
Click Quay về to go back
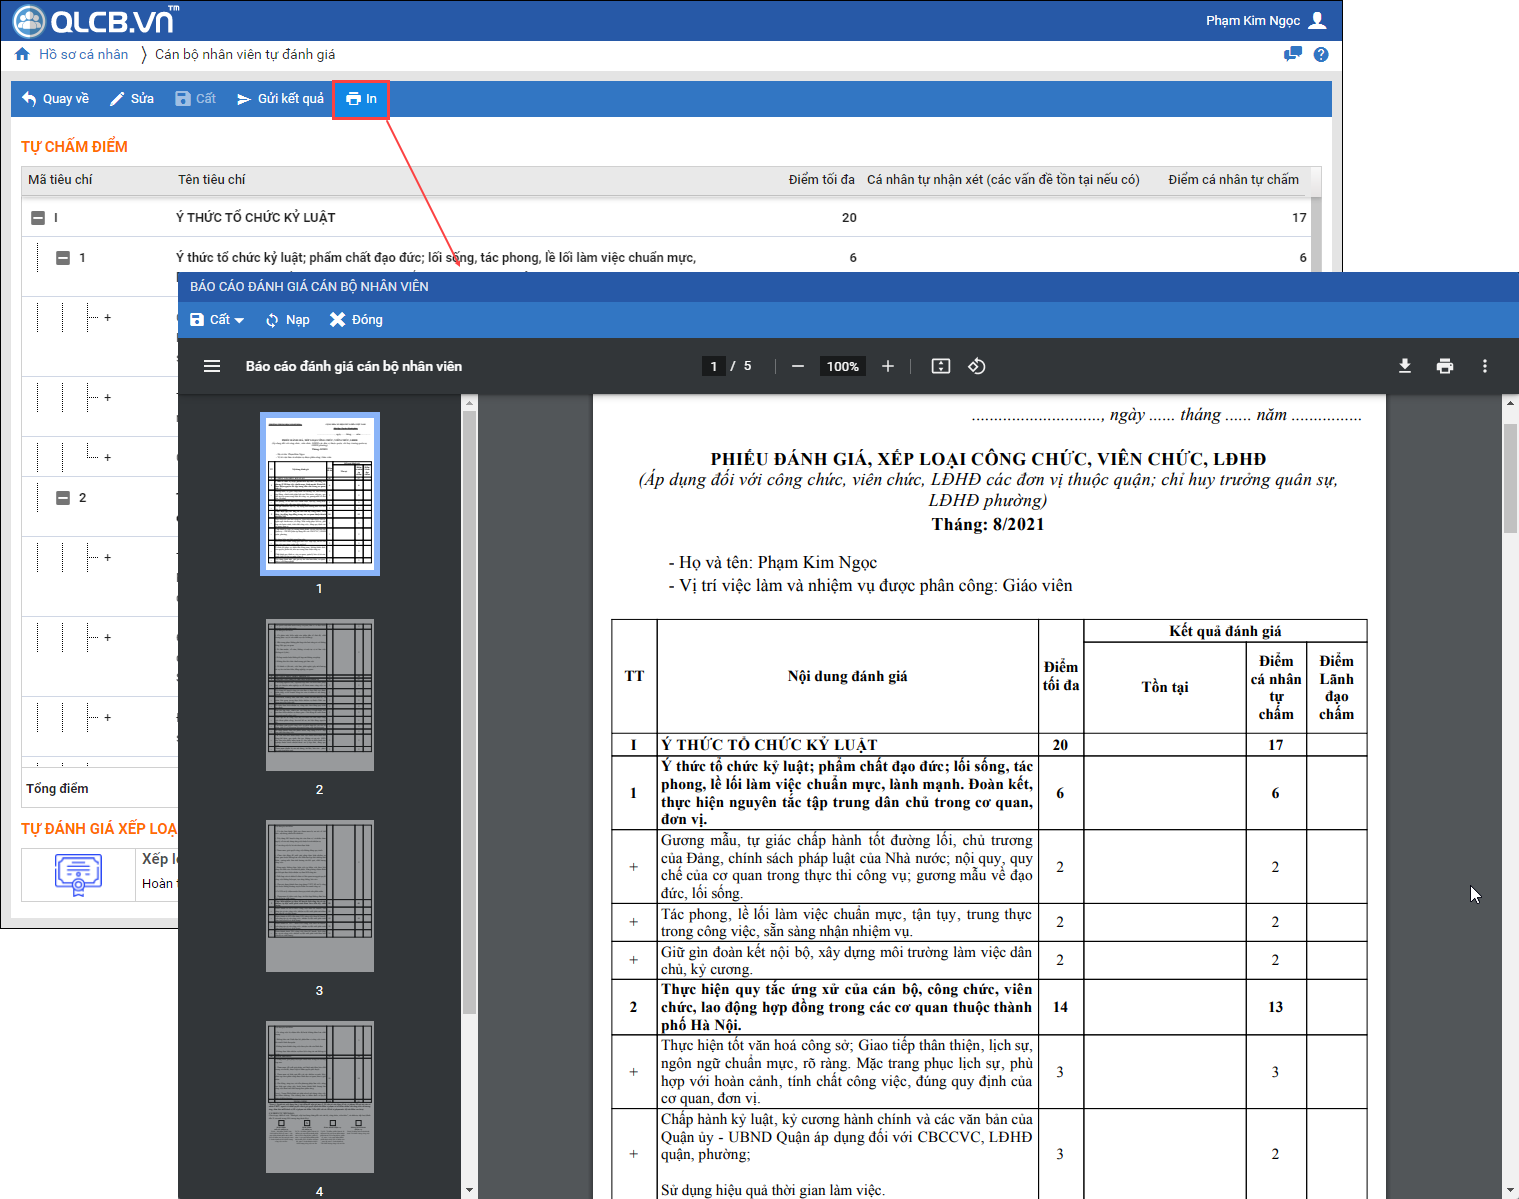[x=56, y=99]
